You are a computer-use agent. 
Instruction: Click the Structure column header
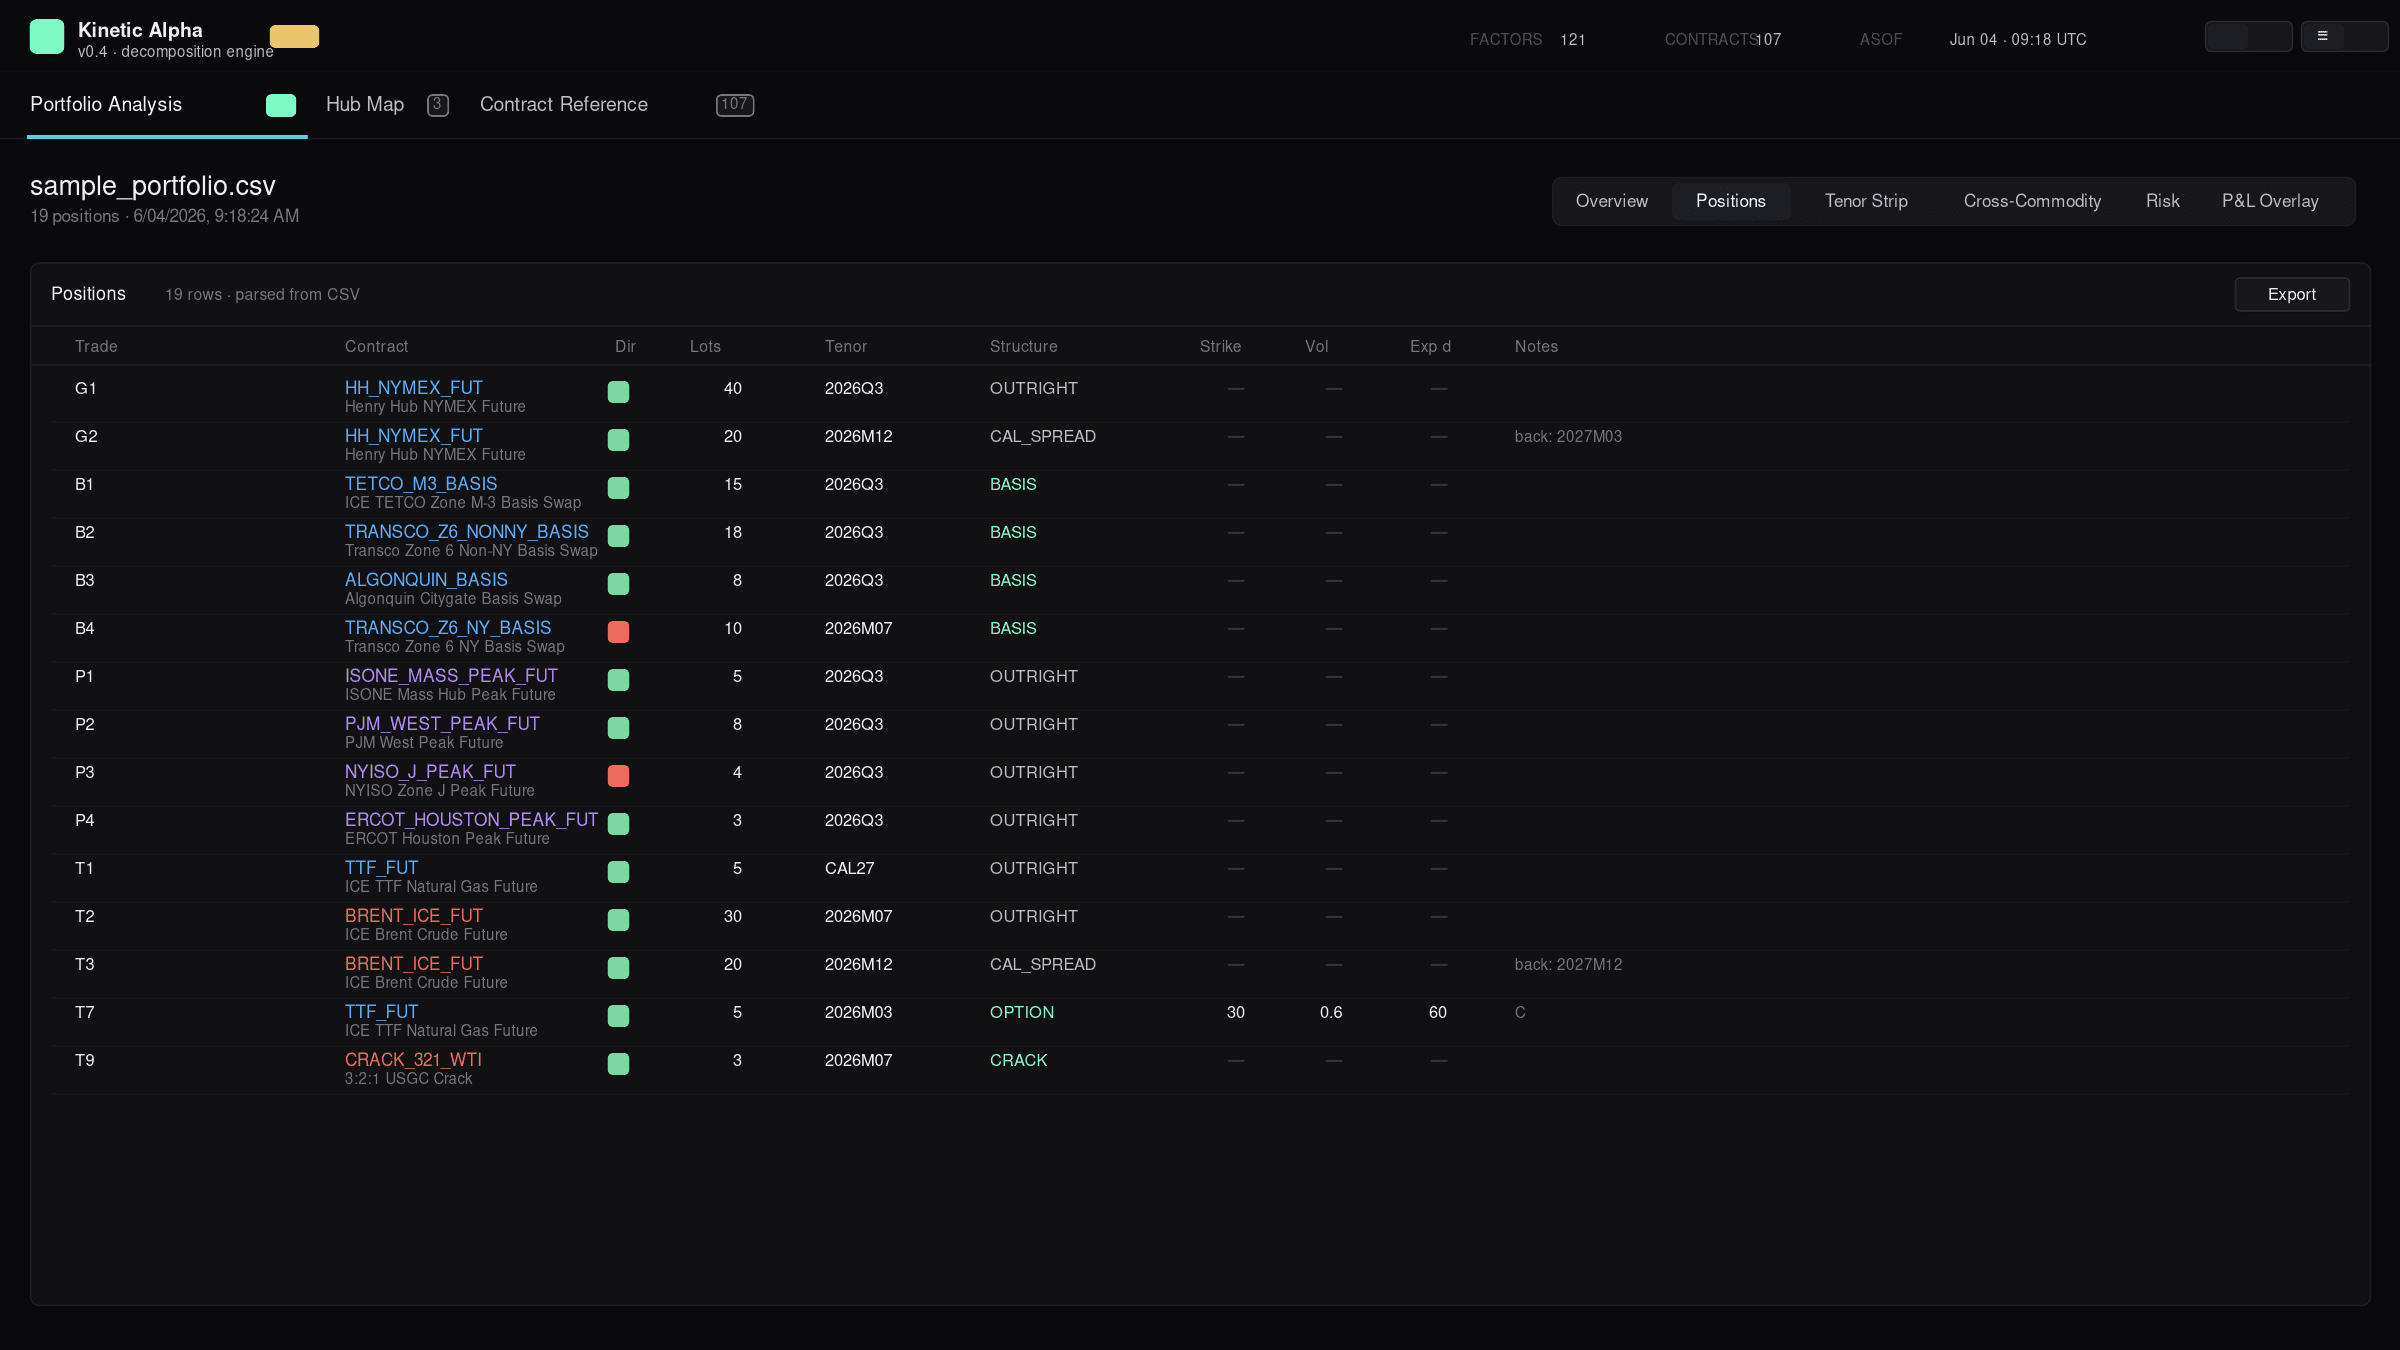tap(1023, 347)
